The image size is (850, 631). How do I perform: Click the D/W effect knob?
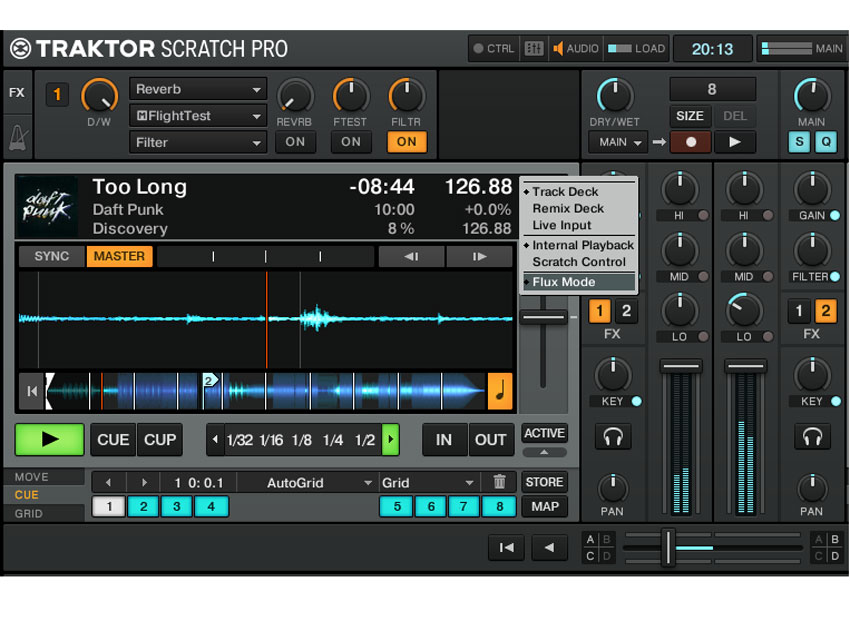click(99, 96)
